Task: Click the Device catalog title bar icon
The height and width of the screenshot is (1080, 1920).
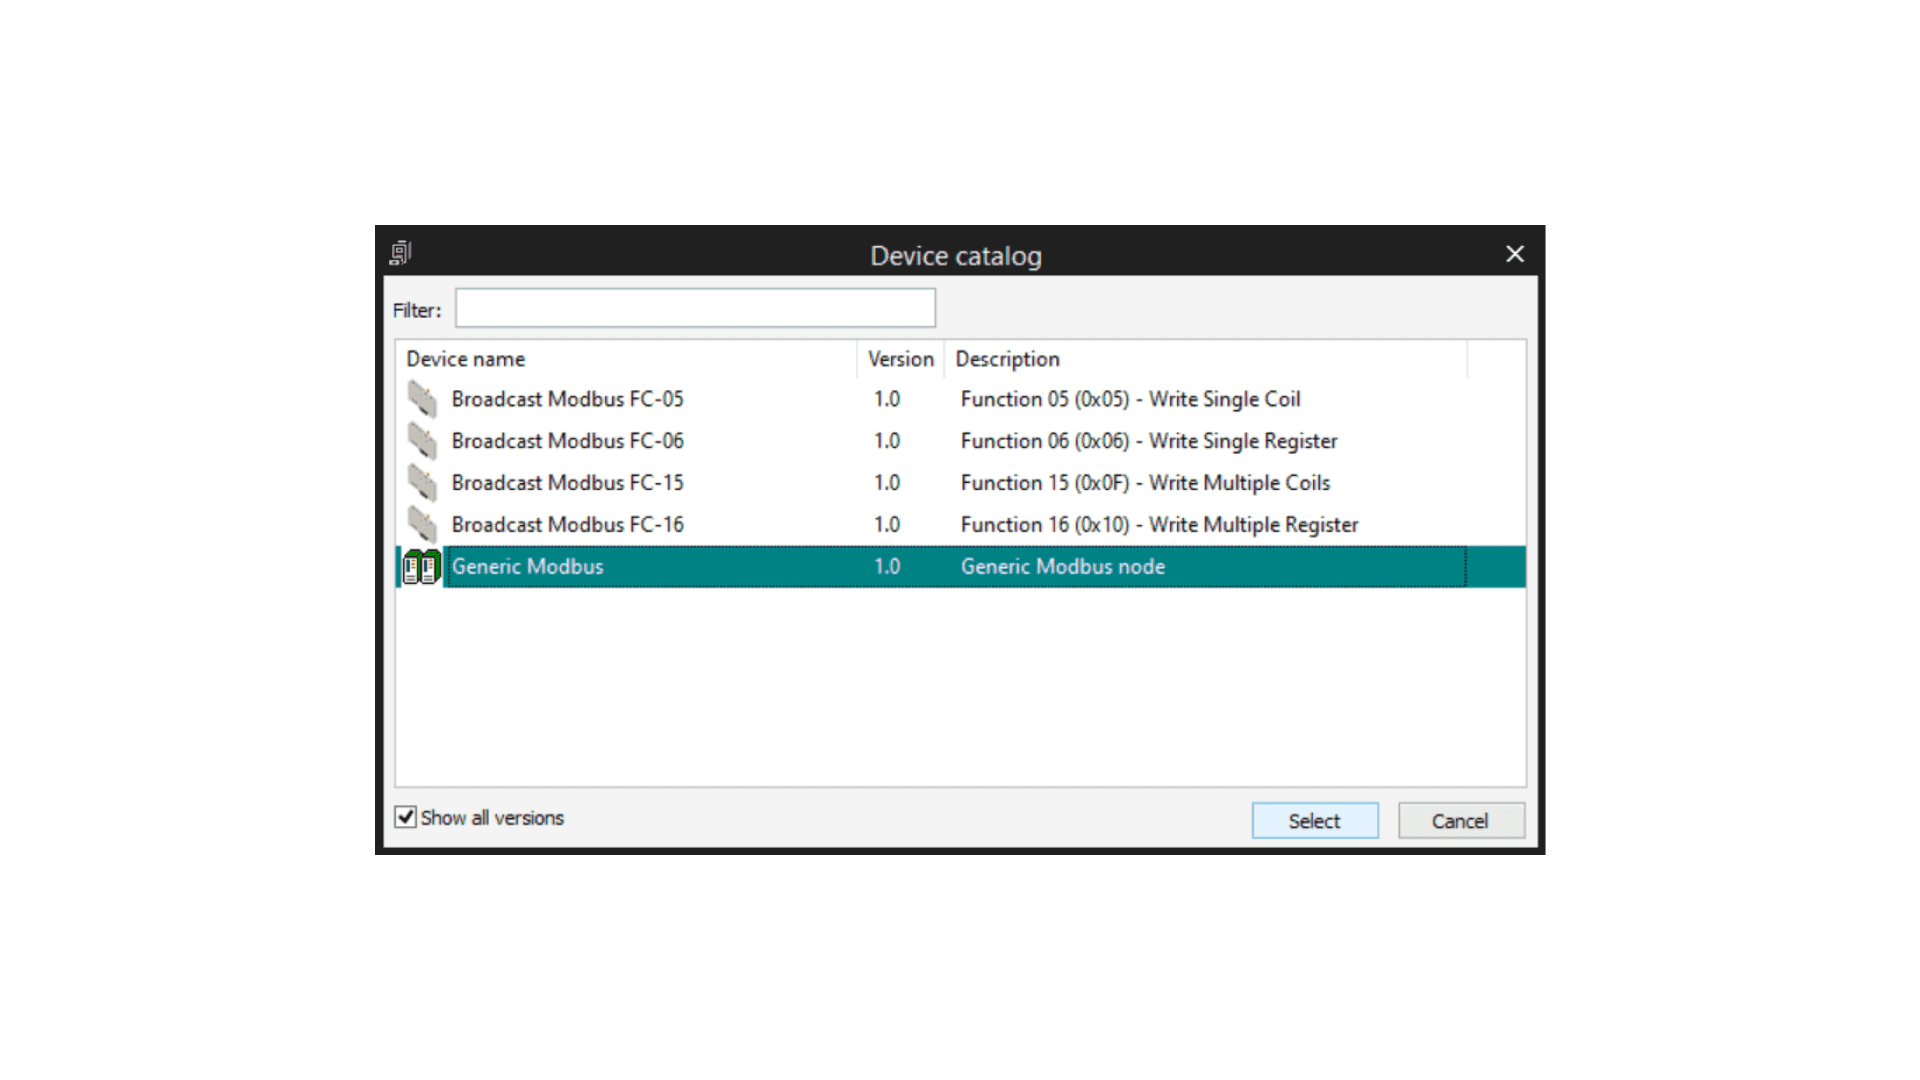Action: point(401,253)
